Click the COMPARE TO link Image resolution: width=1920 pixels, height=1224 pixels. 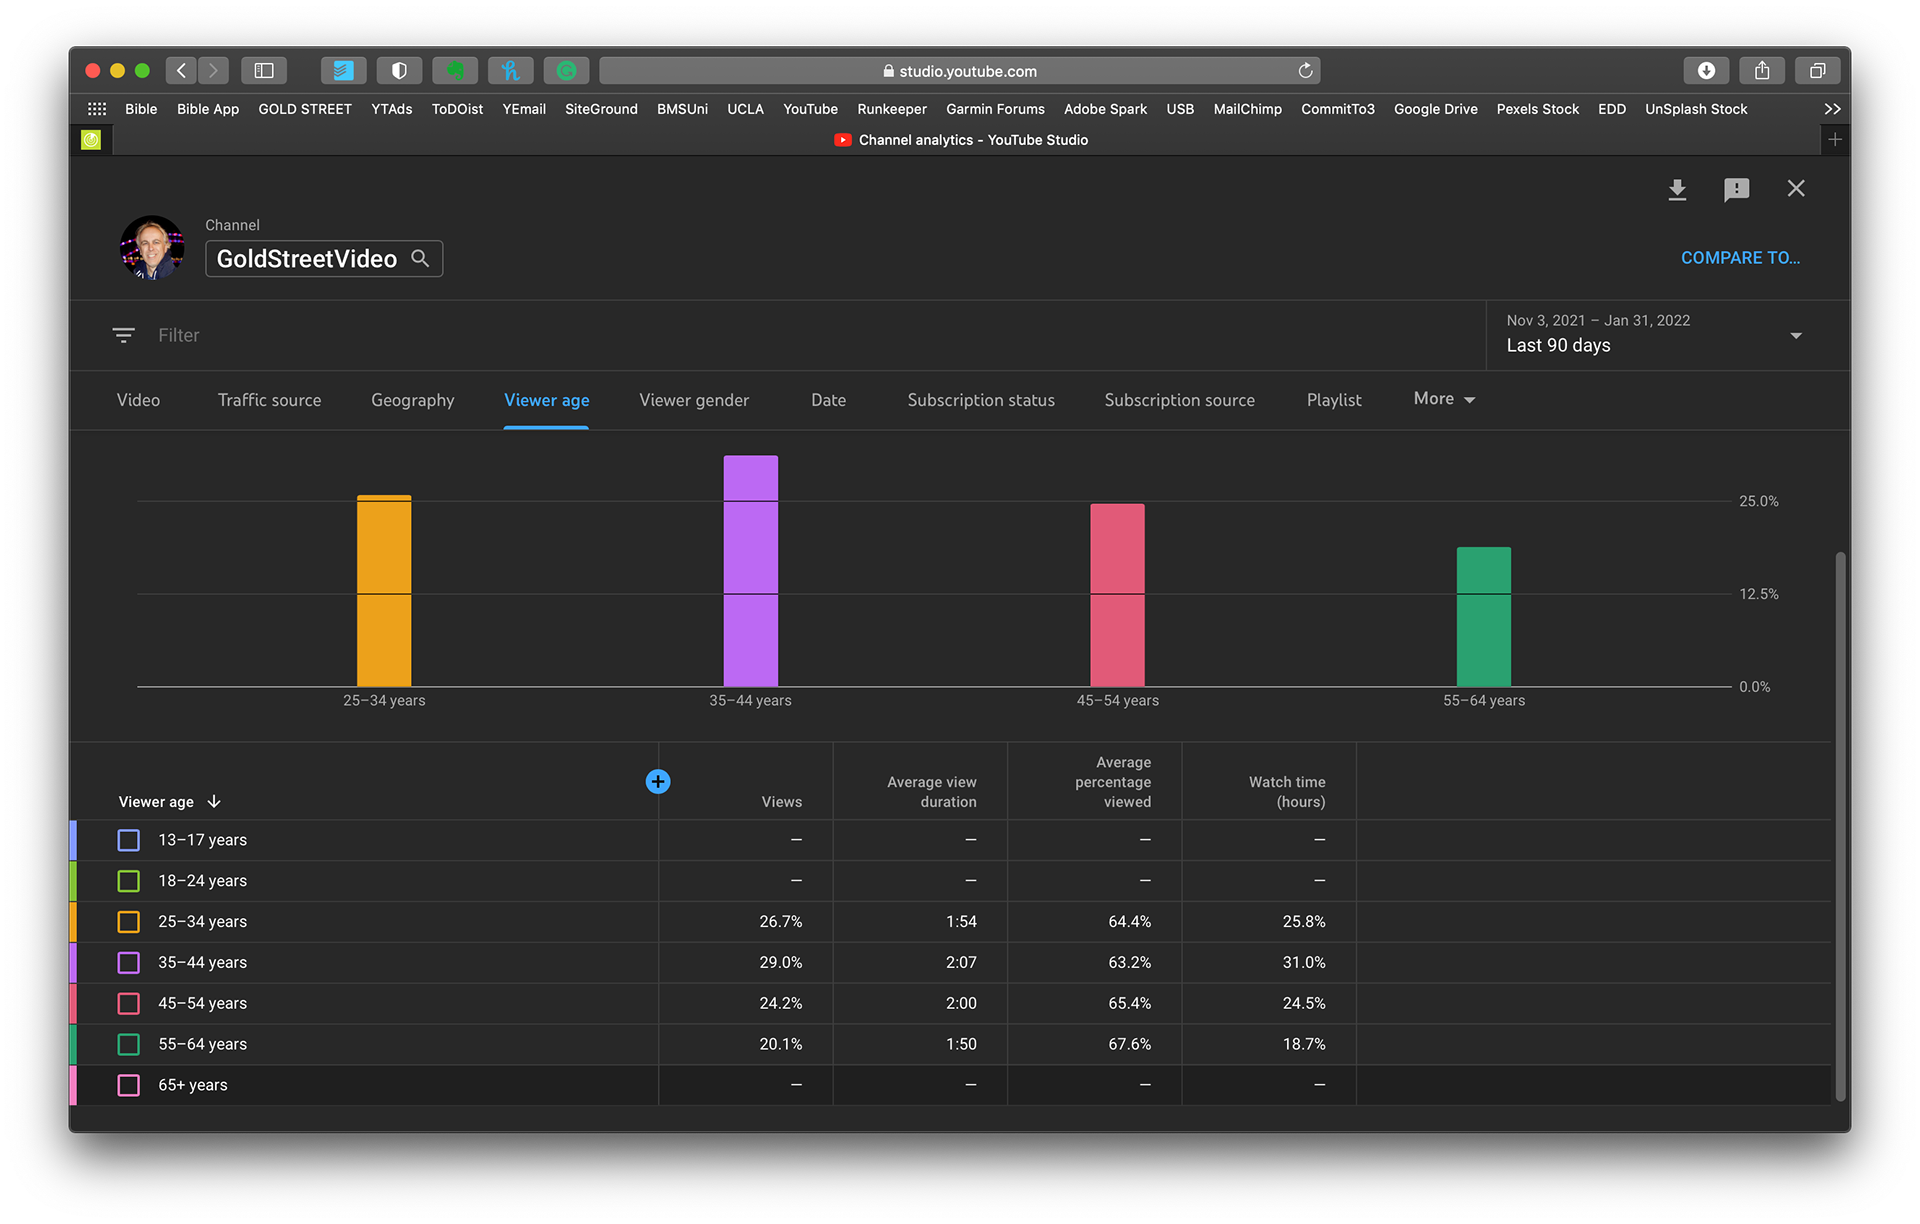click(x=1740, y=258)
